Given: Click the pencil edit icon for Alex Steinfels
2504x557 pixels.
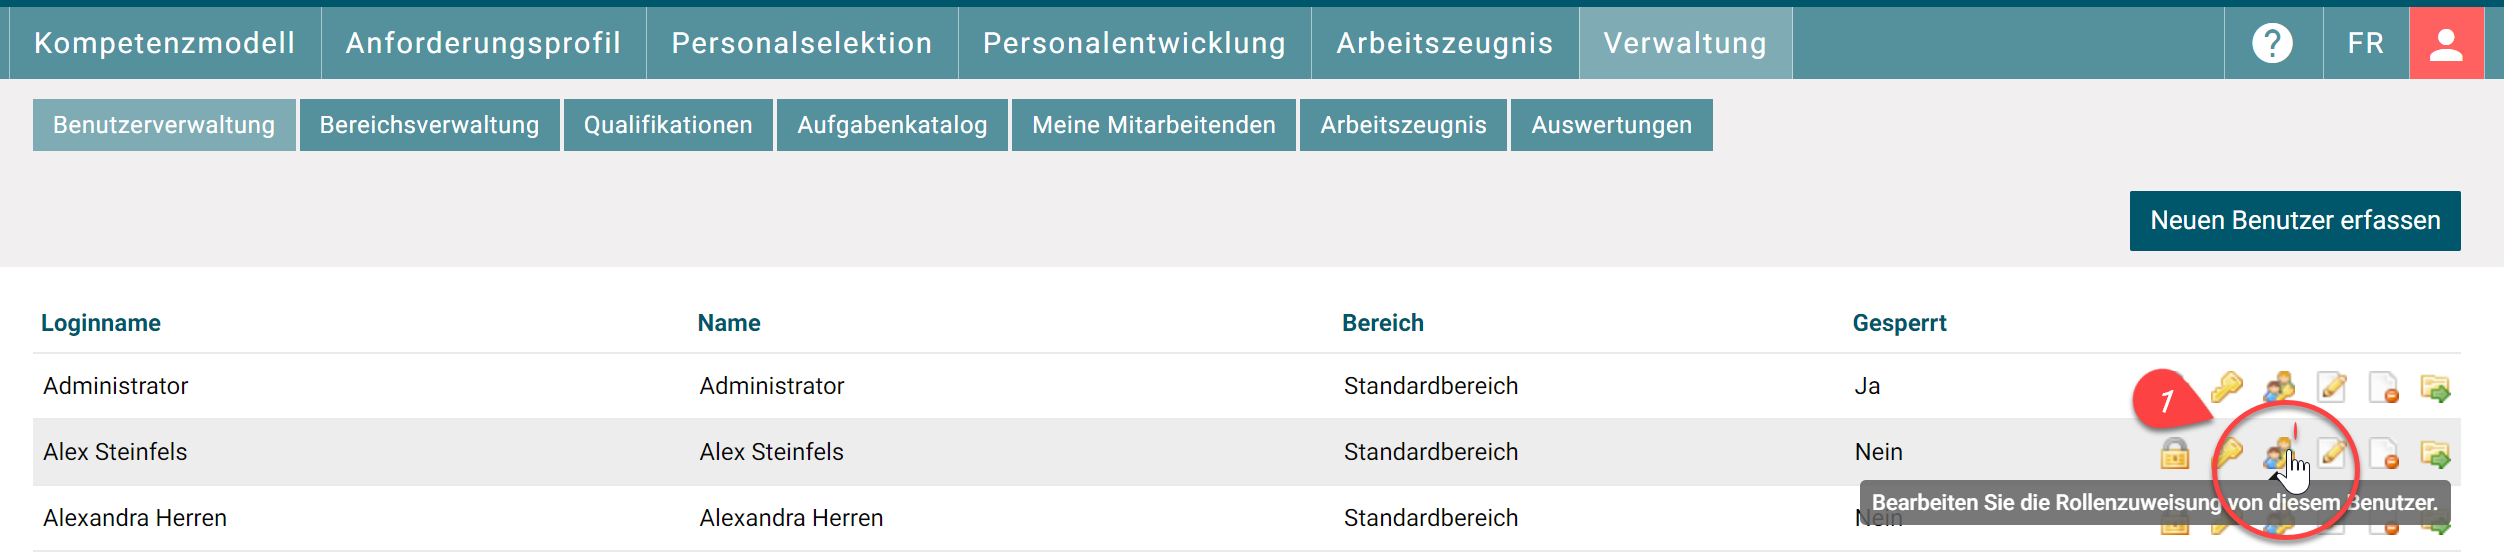Looking at the screenshot, I should point(2332,454).
